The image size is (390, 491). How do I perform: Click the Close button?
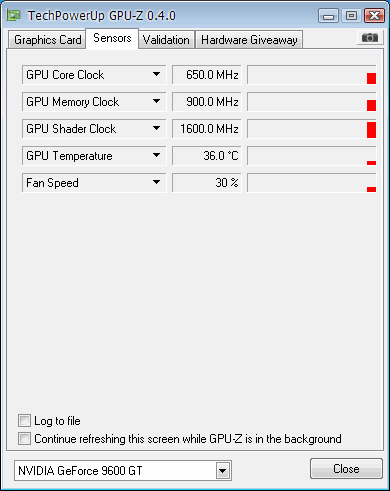point(346,469)
